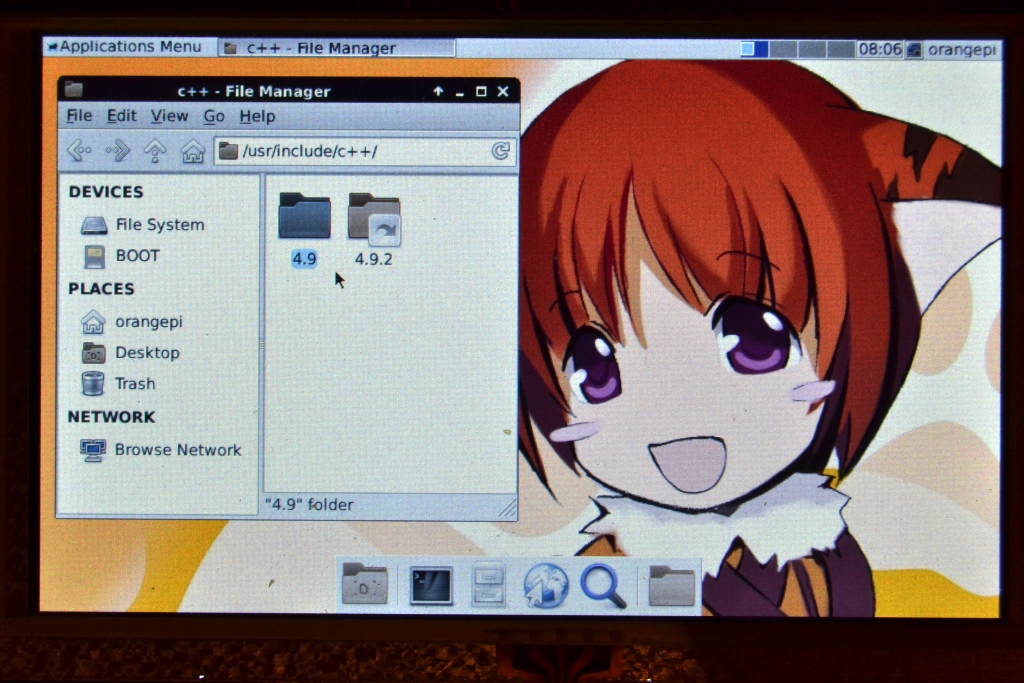Image resolution: width=1024 pixels, height=683 pixels.
Task: Open Trash in Places sidebar
Action: point(119,383)
